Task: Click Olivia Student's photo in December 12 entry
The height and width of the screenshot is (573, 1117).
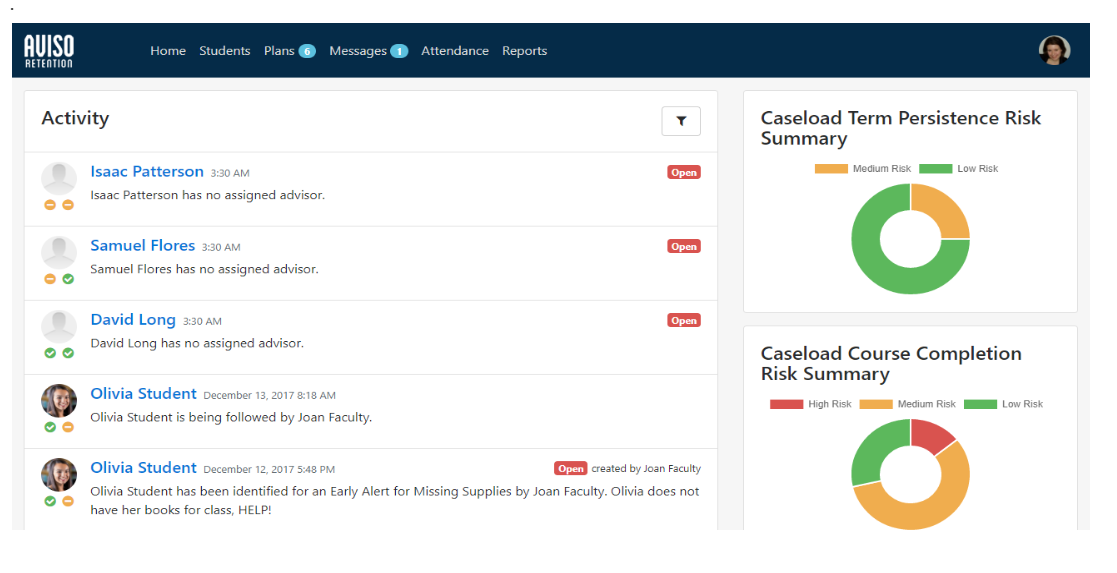Action: click(x=59, y=475)
